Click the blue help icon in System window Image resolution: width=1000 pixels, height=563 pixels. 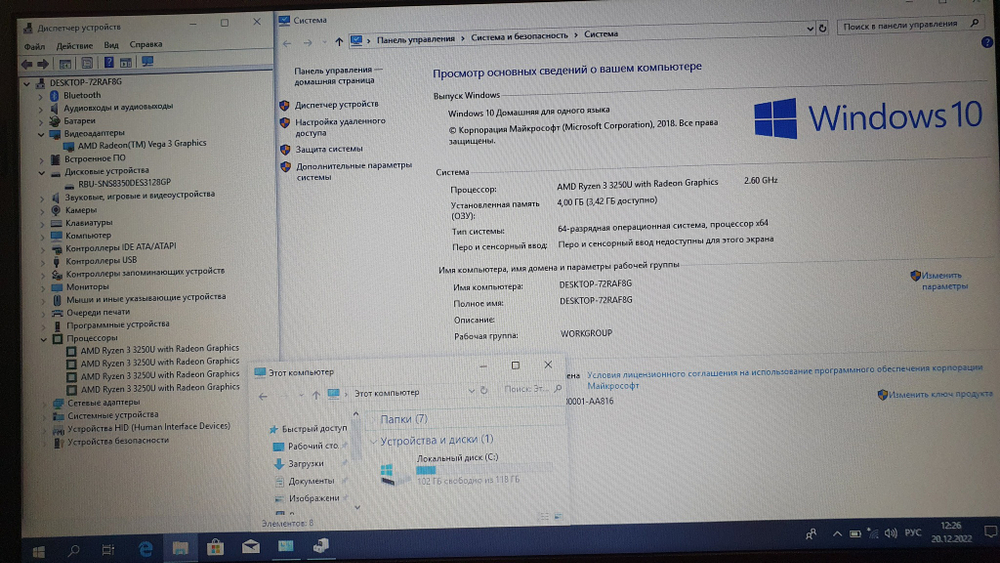[987, 43]
